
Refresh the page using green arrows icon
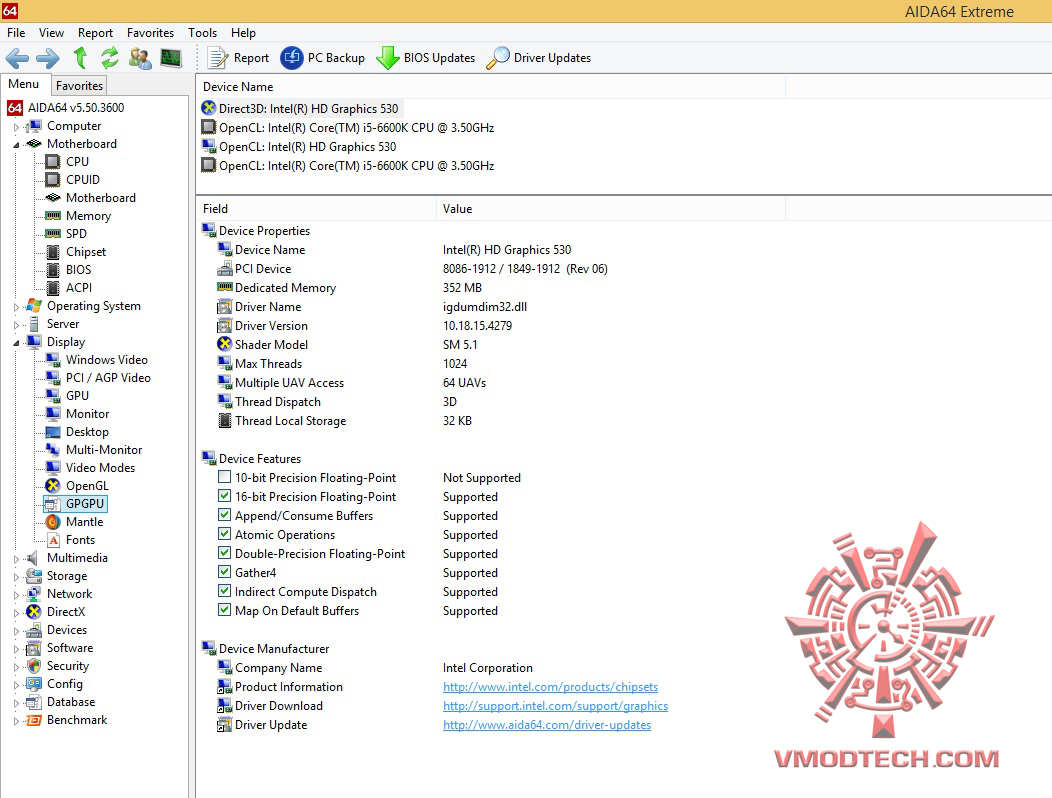(x=109, y=58)
